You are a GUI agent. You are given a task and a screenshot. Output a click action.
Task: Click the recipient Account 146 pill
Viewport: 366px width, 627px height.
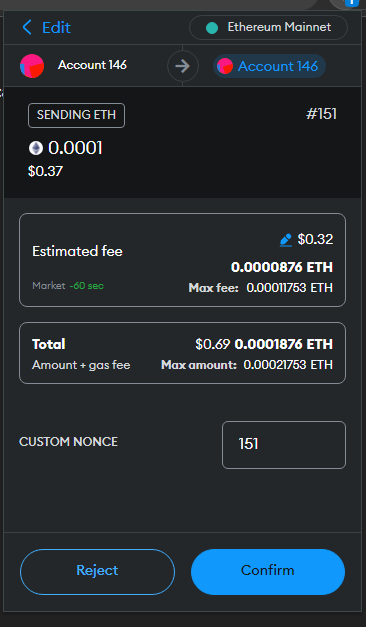coord(269,66)
